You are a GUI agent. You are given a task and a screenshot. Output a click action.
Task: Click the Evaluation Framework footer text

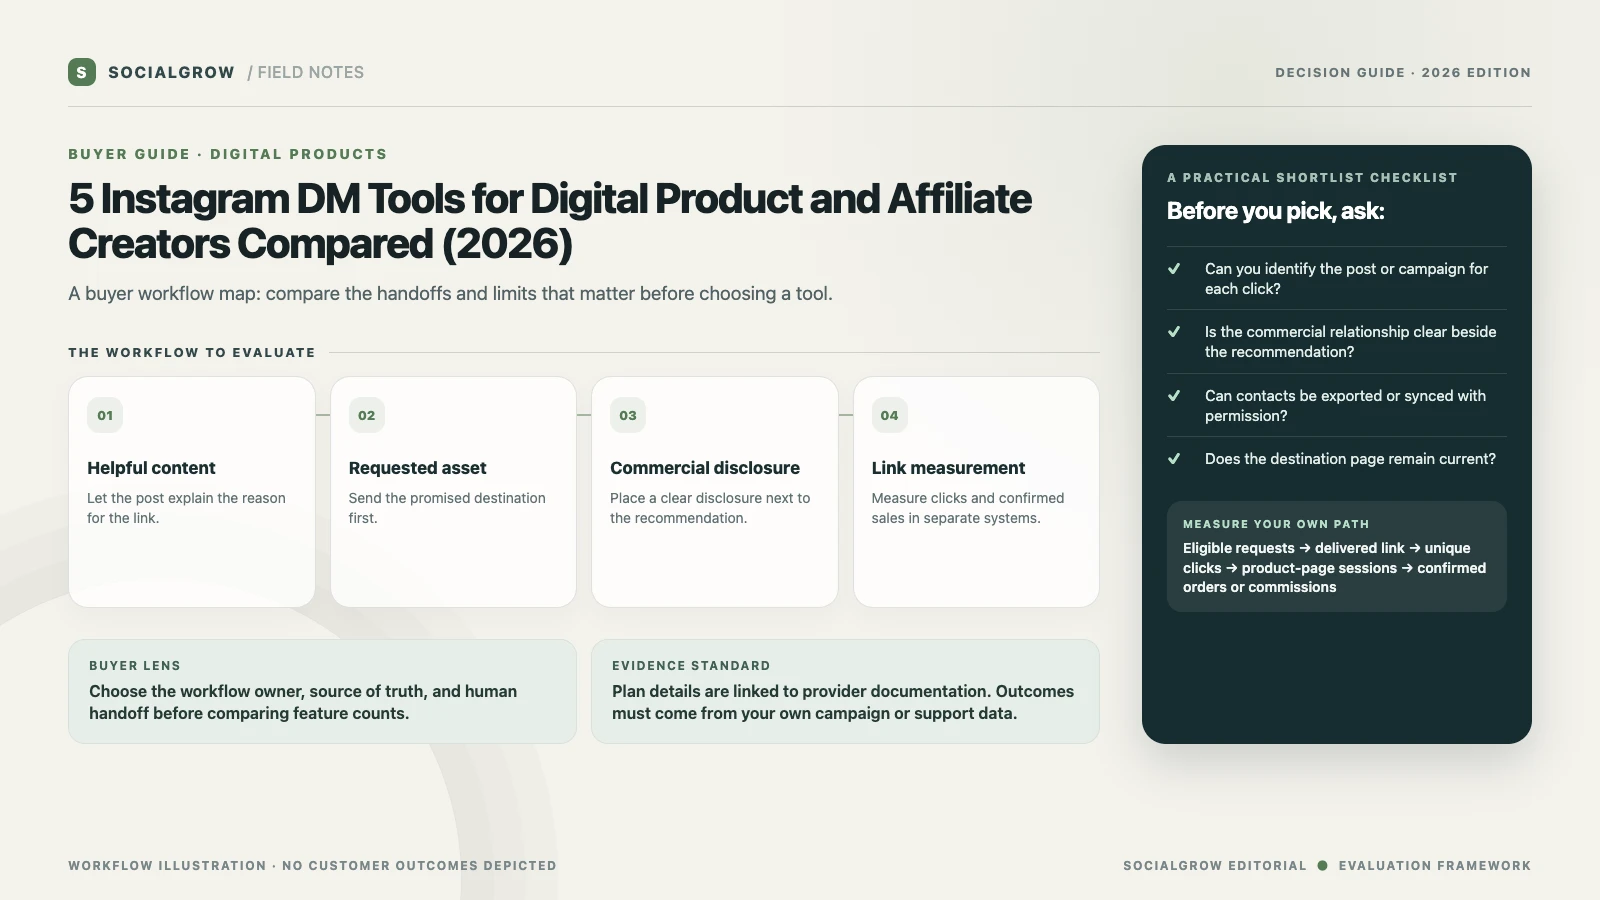coord(1435,866)
